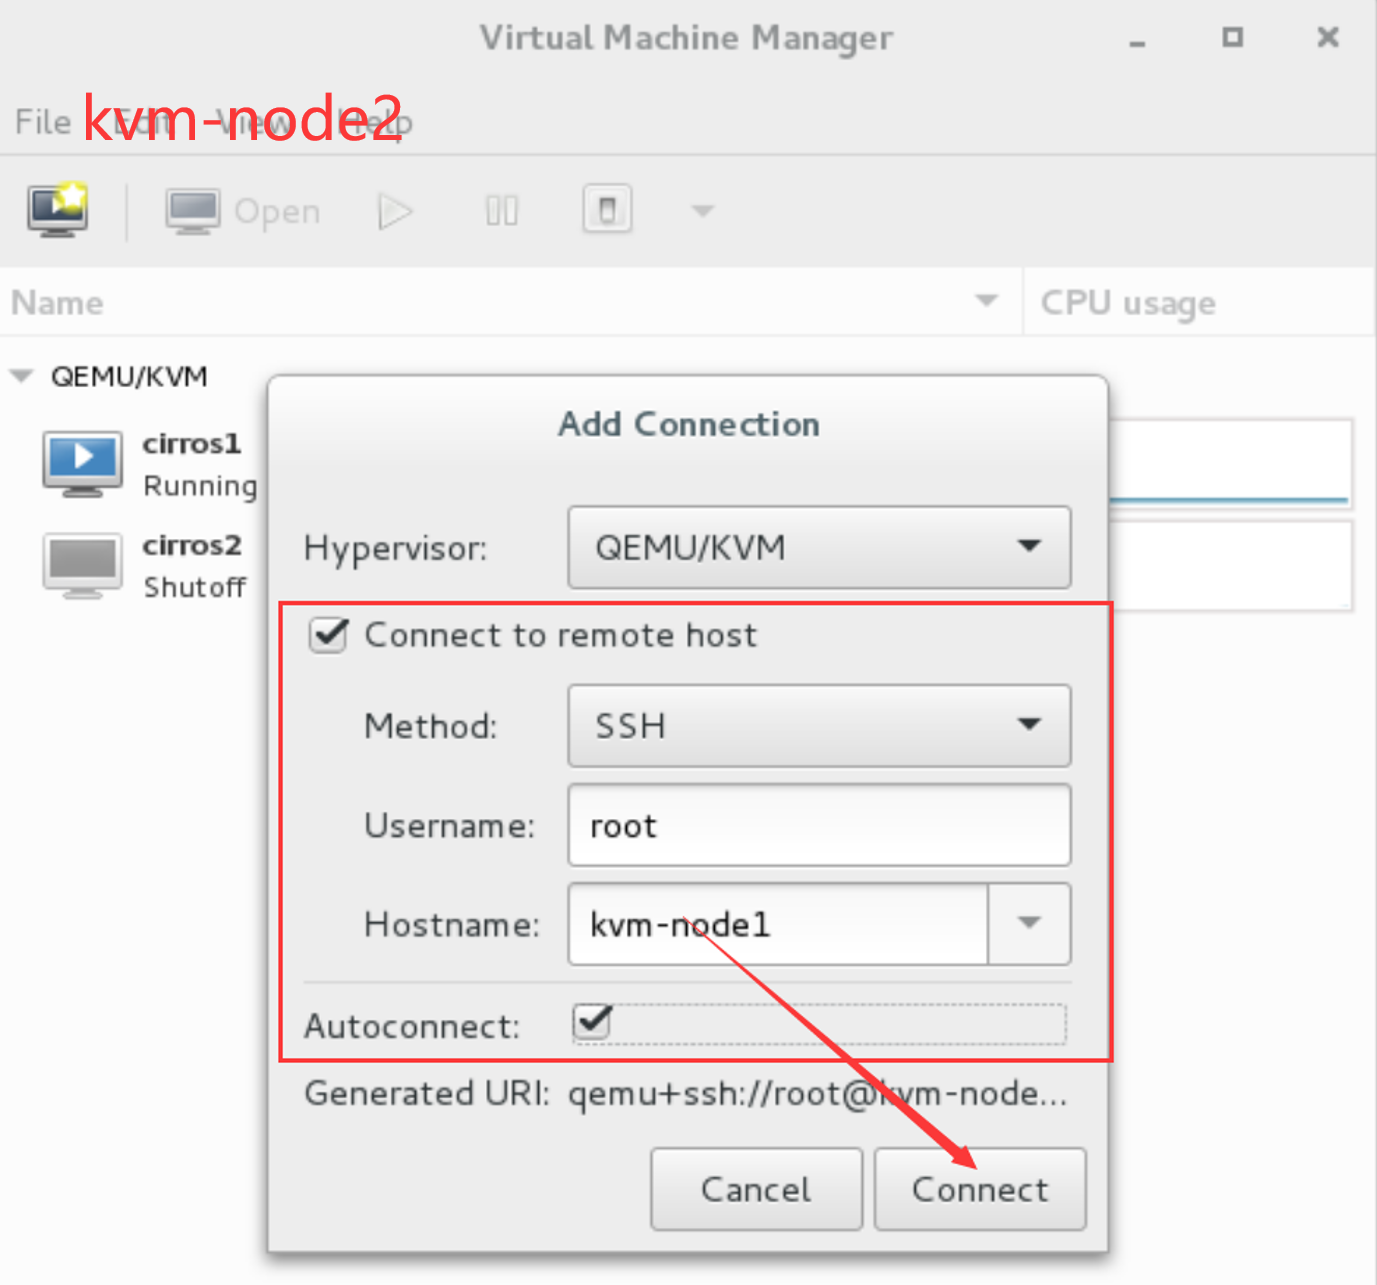
Task: Click the Shut down virtual machine icon
Action: (607, 210)
